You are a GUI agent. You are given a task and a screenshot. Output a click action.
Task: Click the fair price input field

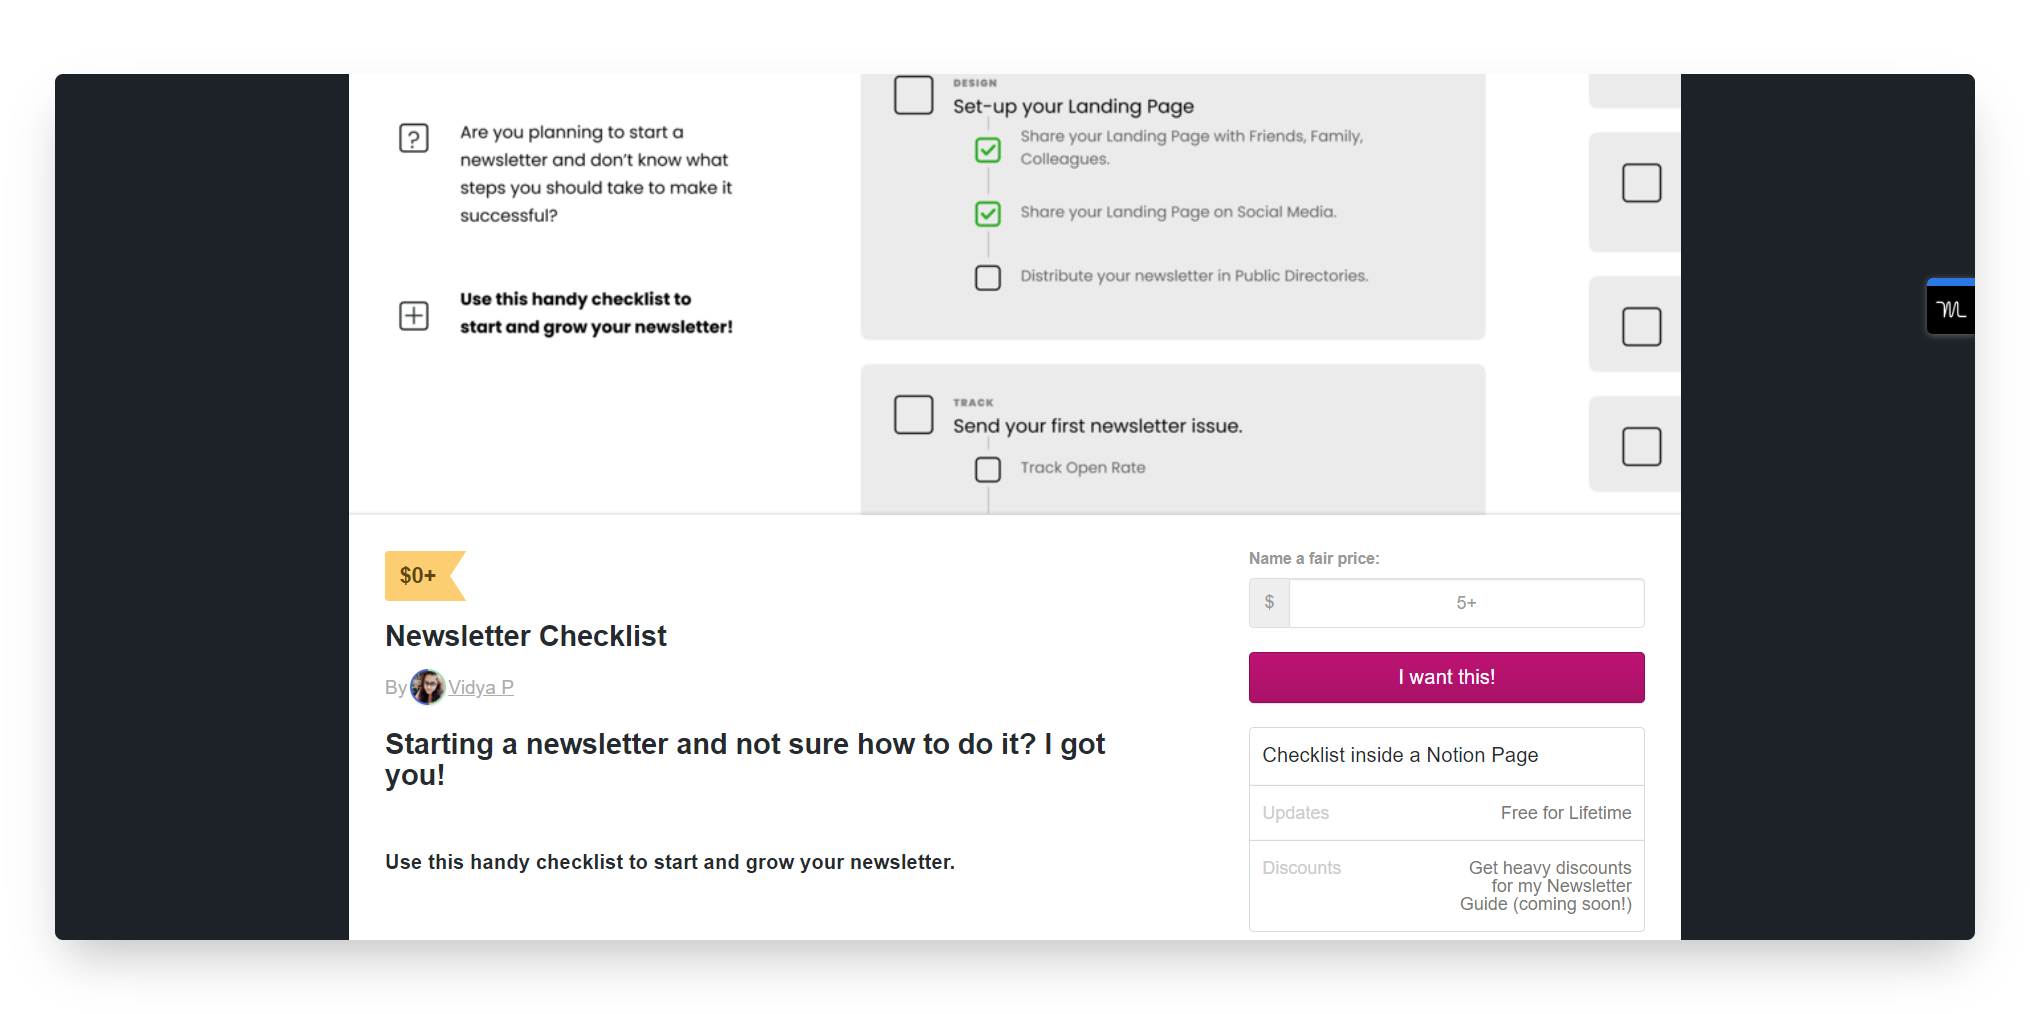point(1466,603)
